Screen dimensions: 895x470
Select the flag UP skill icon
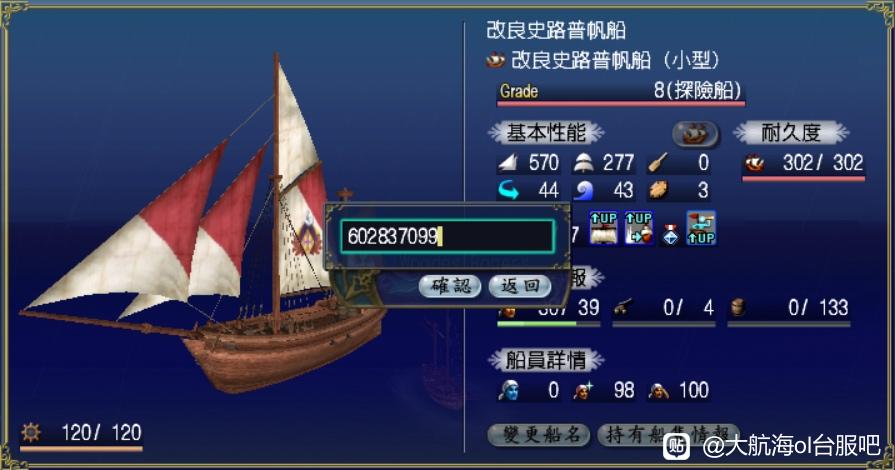click(x=701, y=228)
